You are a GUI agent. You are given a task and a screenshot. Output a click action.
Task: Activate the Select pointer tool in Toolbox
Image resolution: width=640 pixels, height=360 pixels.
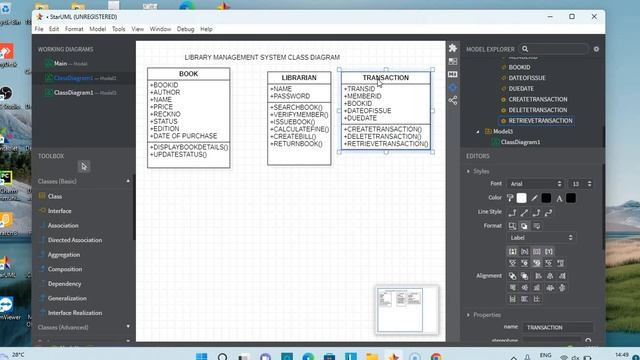pos(84,167)
